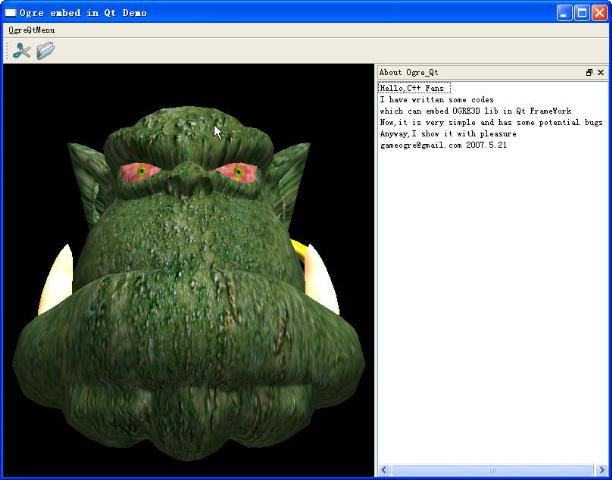Close the About Ogre_Qt dock panel
The height and width of the screenshot is (480, 612).
click(x=601, y=73)
